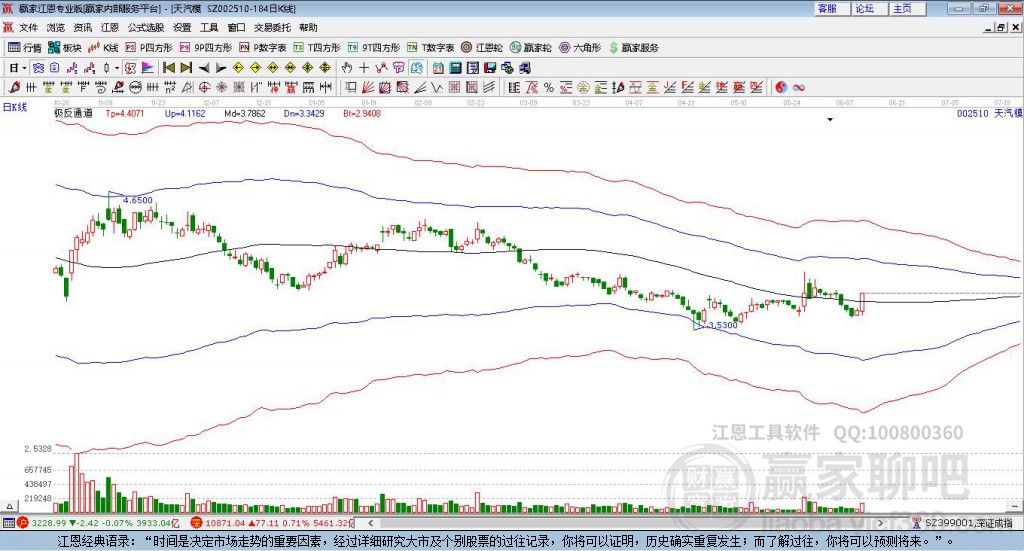Click the status bar keyboard icon at far left

point(8,523)
